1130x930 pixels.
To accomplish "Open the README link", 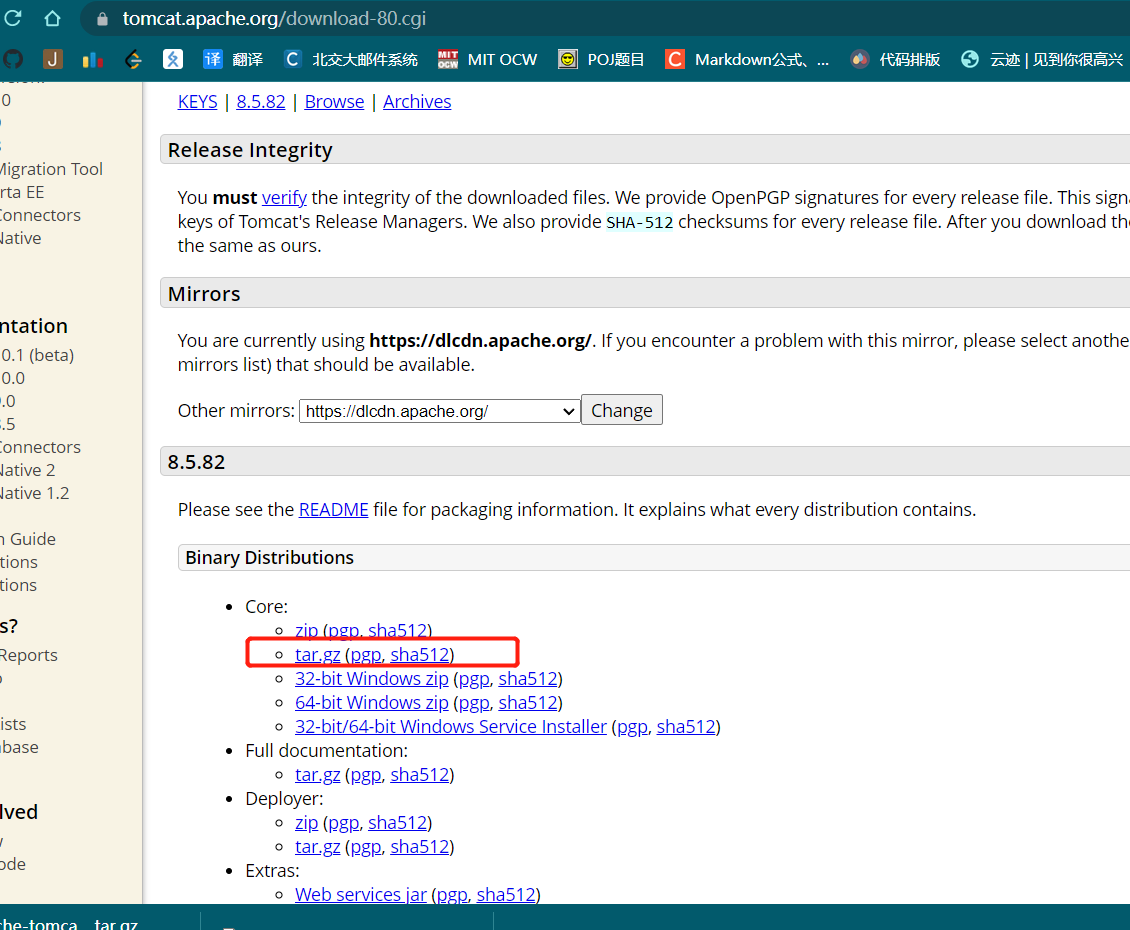I will pyautogui.click(x=334, y=510).
